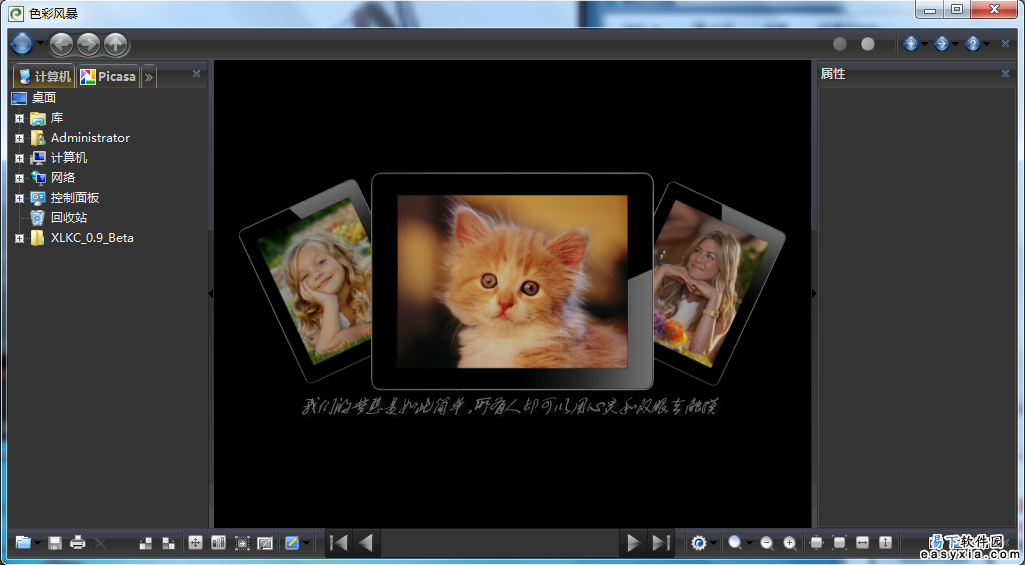Click the move/pan tool icon
1025x565 pixels.
pos(195,543)
